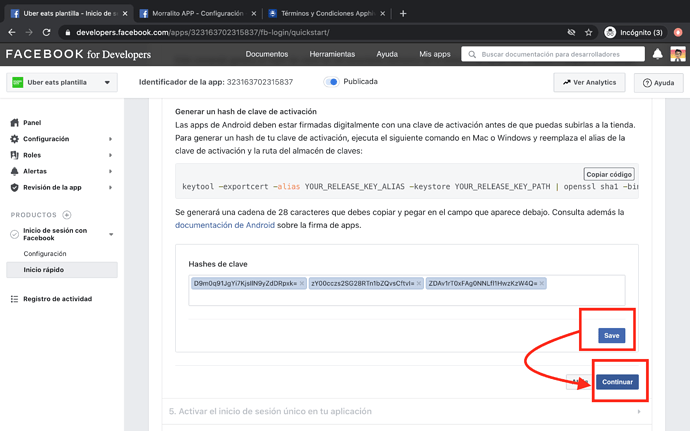Image resolution: width=690 pixels, height=431 pixels.
Task: Open the Herramientas menu
Action: 332,54
